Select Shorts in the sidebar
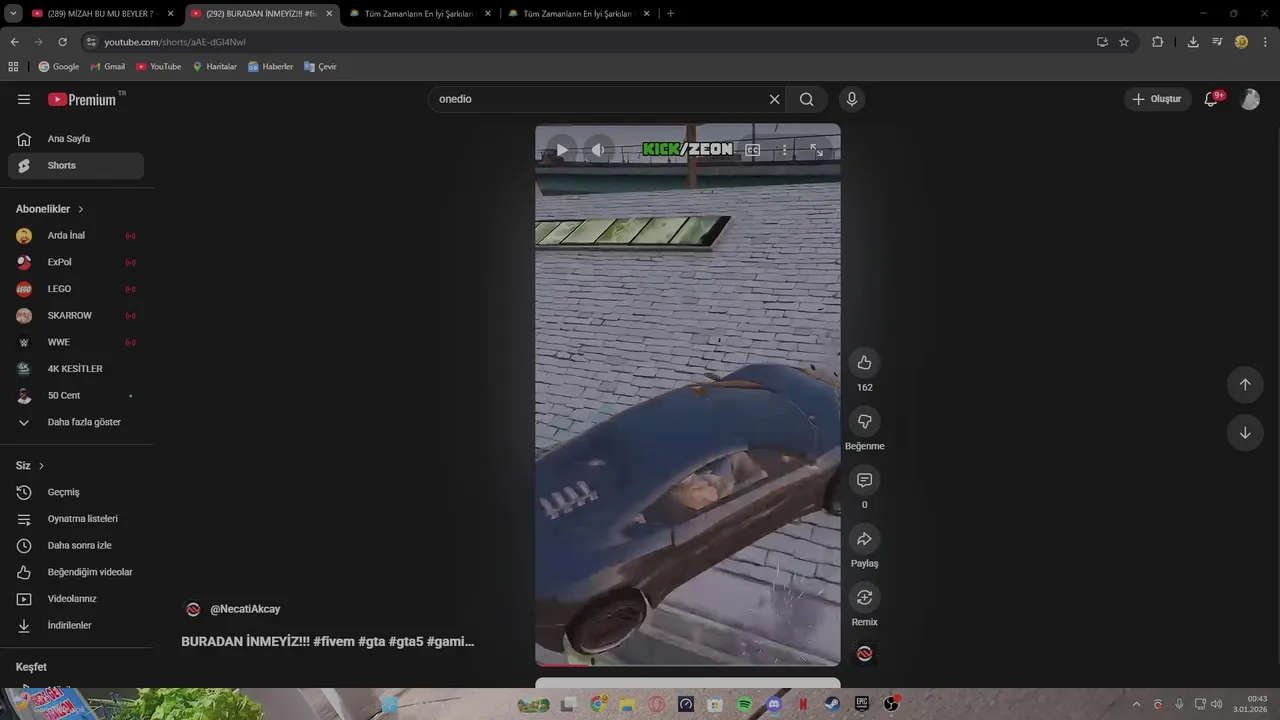1280x720 pixels. pos(76,166)
